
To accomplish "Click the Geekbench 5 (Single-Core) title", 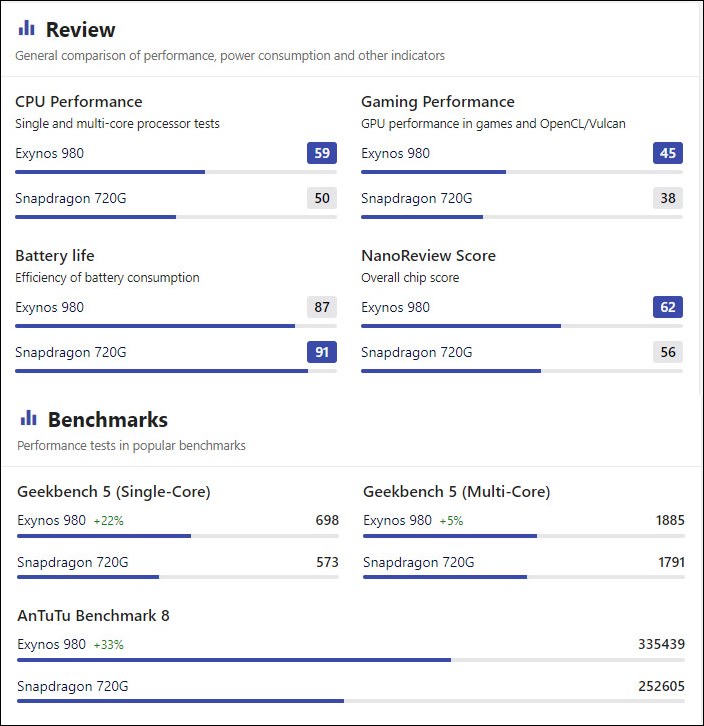I will pos(114,492).
